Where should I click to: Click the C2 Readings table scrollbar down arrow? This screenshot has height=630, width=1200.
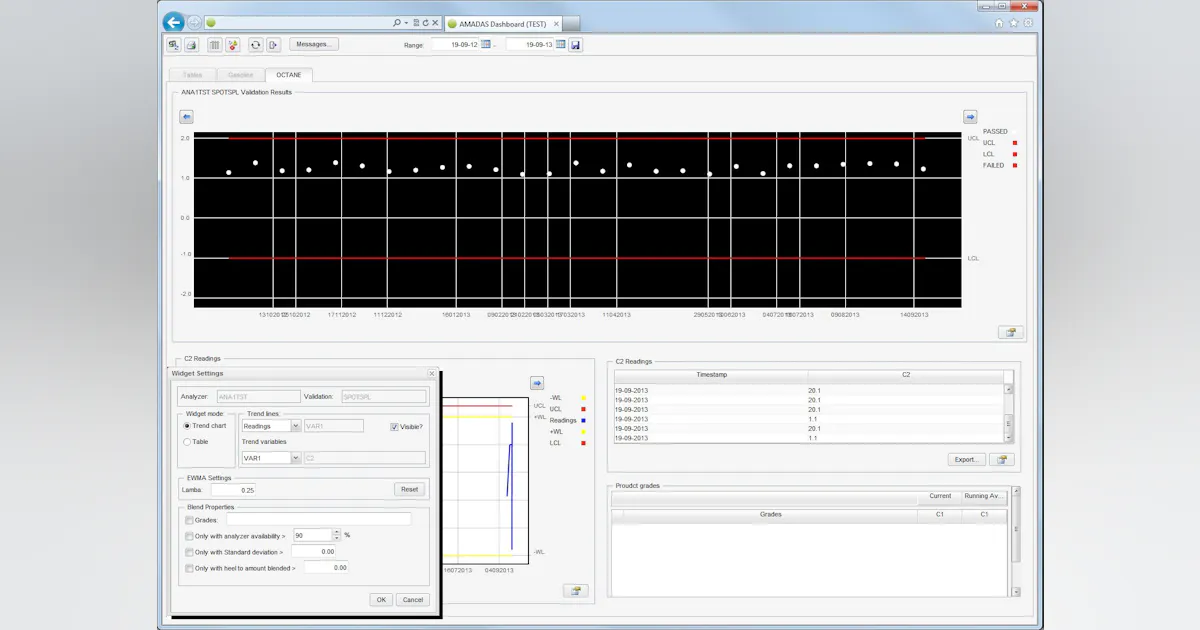[1008, 437]
